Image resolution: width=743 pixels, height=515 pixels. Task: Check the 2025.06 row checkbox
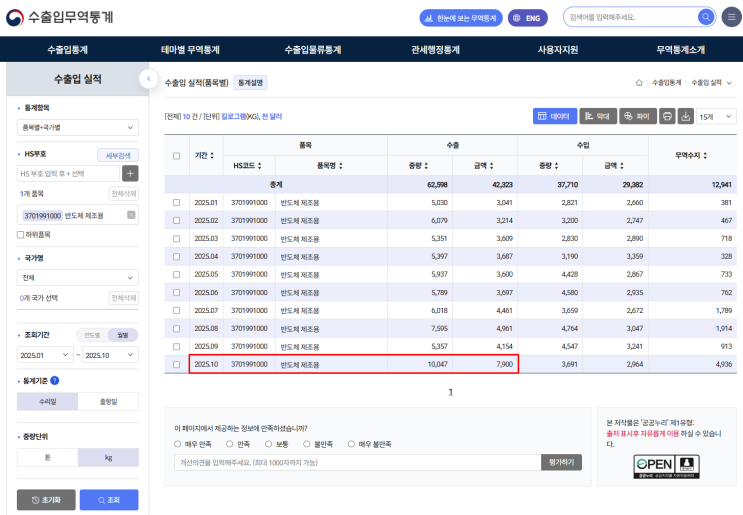click(176, 292)
